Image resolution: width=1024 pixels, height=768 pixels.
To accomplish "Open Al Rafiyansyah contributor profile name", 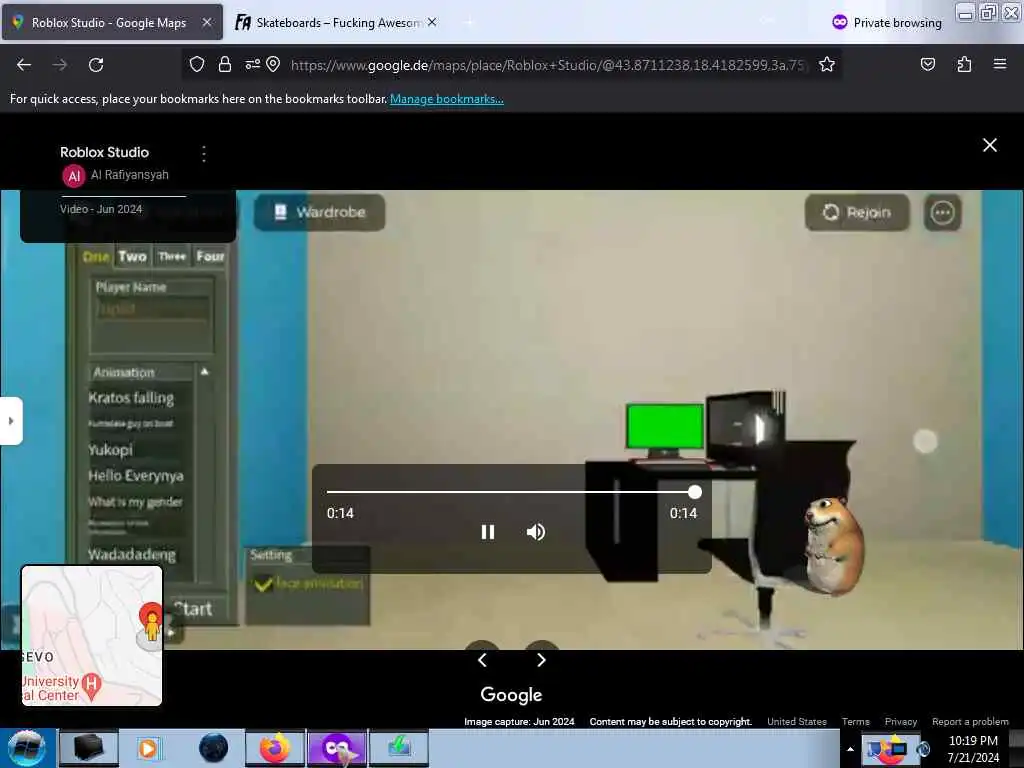I will [x=129, y=175].
